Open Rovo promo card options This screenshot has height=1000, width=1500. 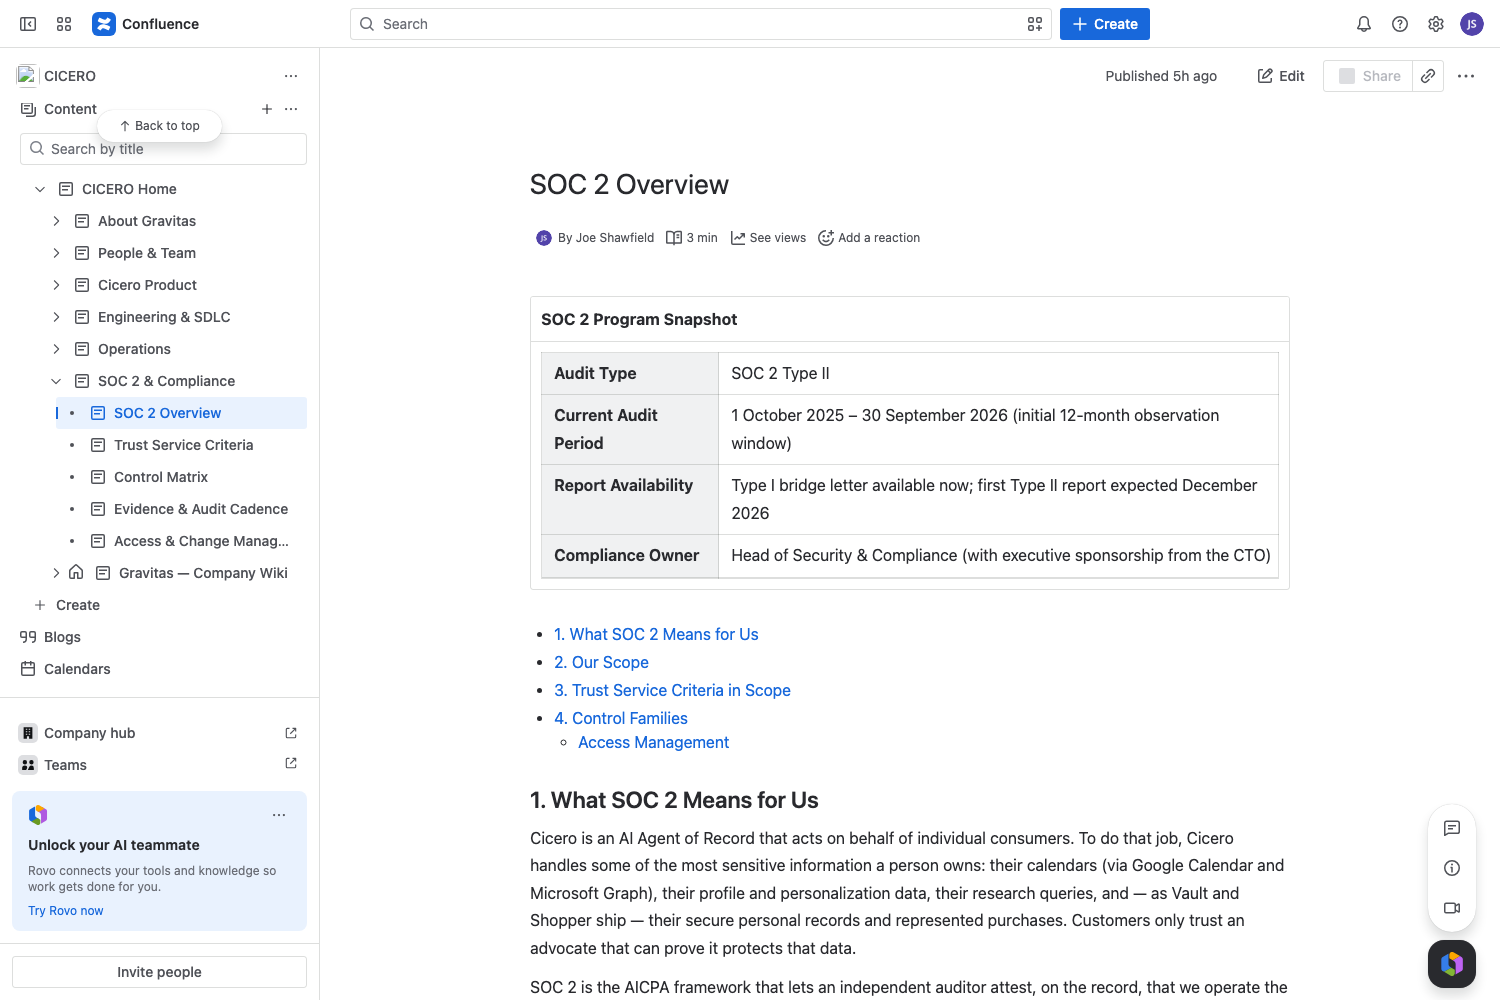279,815
